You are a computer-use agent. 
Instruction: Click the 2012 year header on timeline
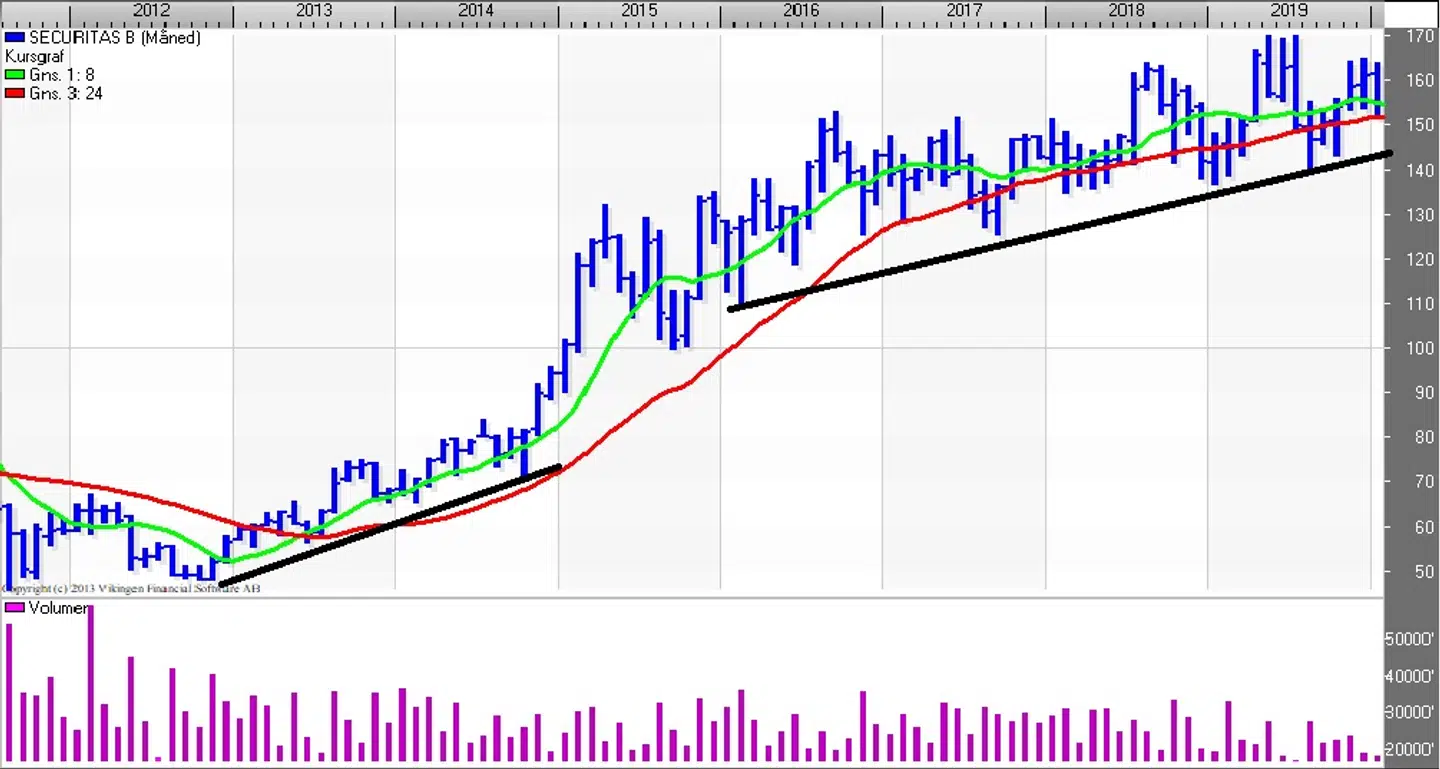151,11
